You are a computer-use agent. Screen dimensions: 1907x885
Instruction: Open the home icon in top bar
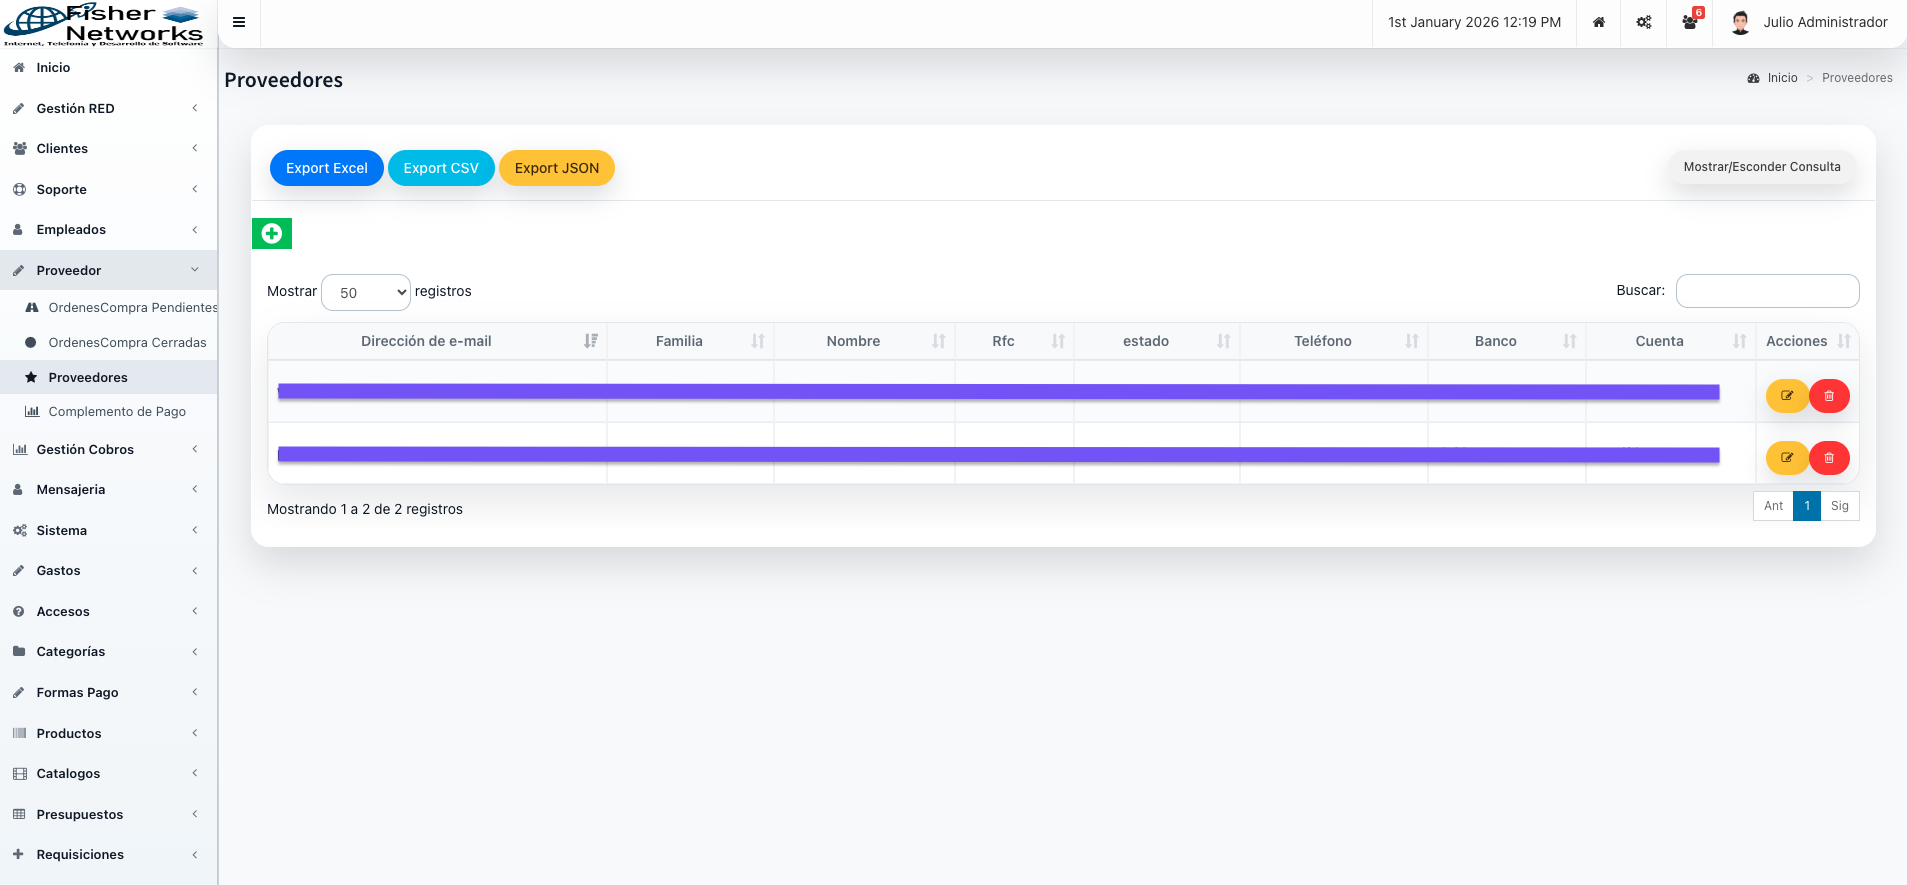tap(1599, 22)
